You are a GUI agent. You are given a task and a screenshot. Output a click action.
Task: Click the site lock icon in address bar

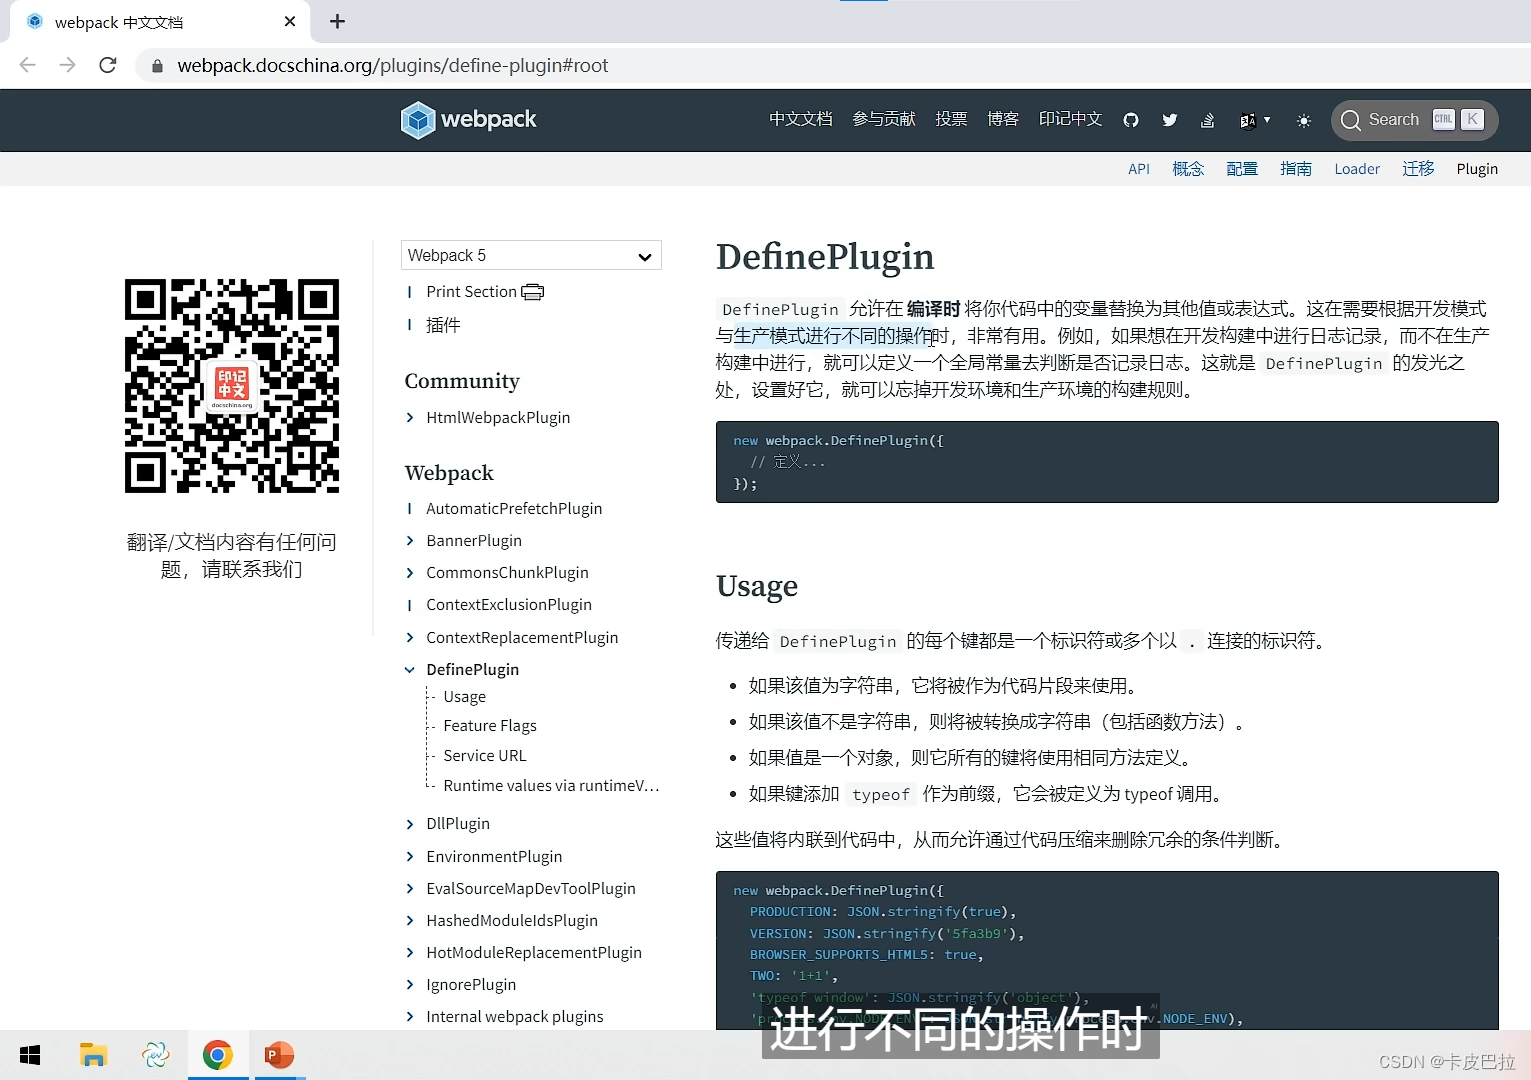click(x=156, y=66)
